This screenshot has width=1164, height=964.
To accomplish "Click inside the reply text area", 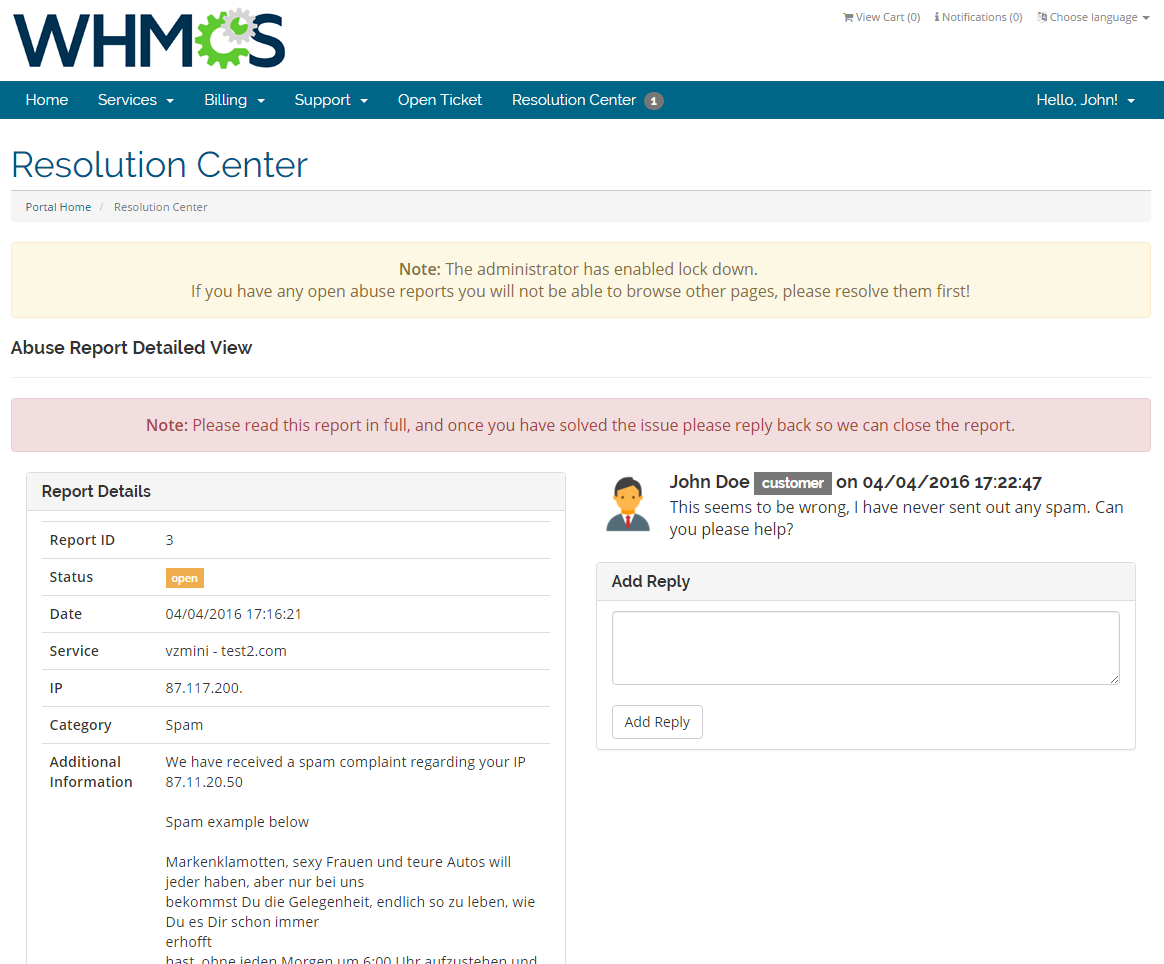I will 865,648.
